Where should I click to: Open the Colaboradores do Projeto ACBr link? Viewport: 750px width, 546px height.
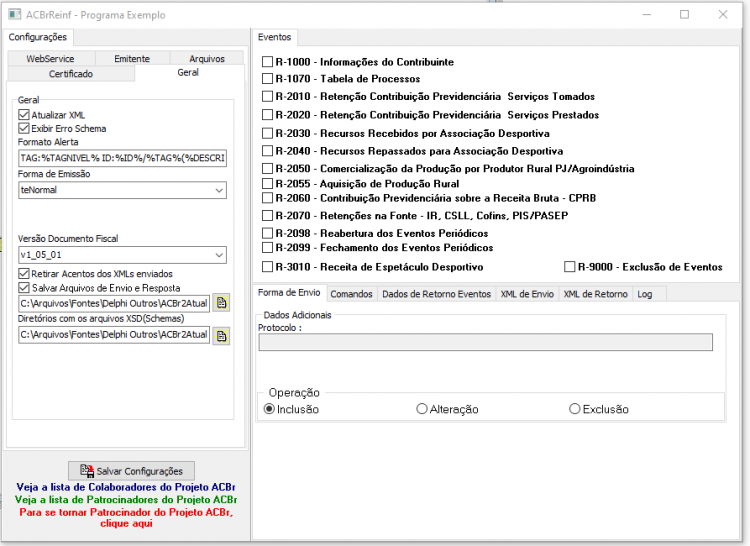126,487
